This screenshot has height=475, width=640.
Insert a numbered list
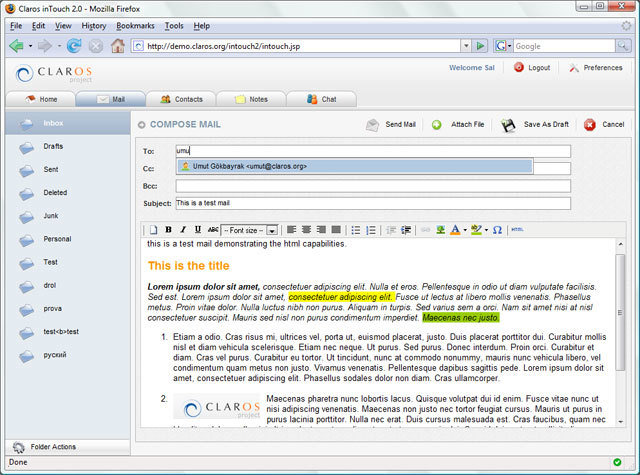tap(371, 230)
